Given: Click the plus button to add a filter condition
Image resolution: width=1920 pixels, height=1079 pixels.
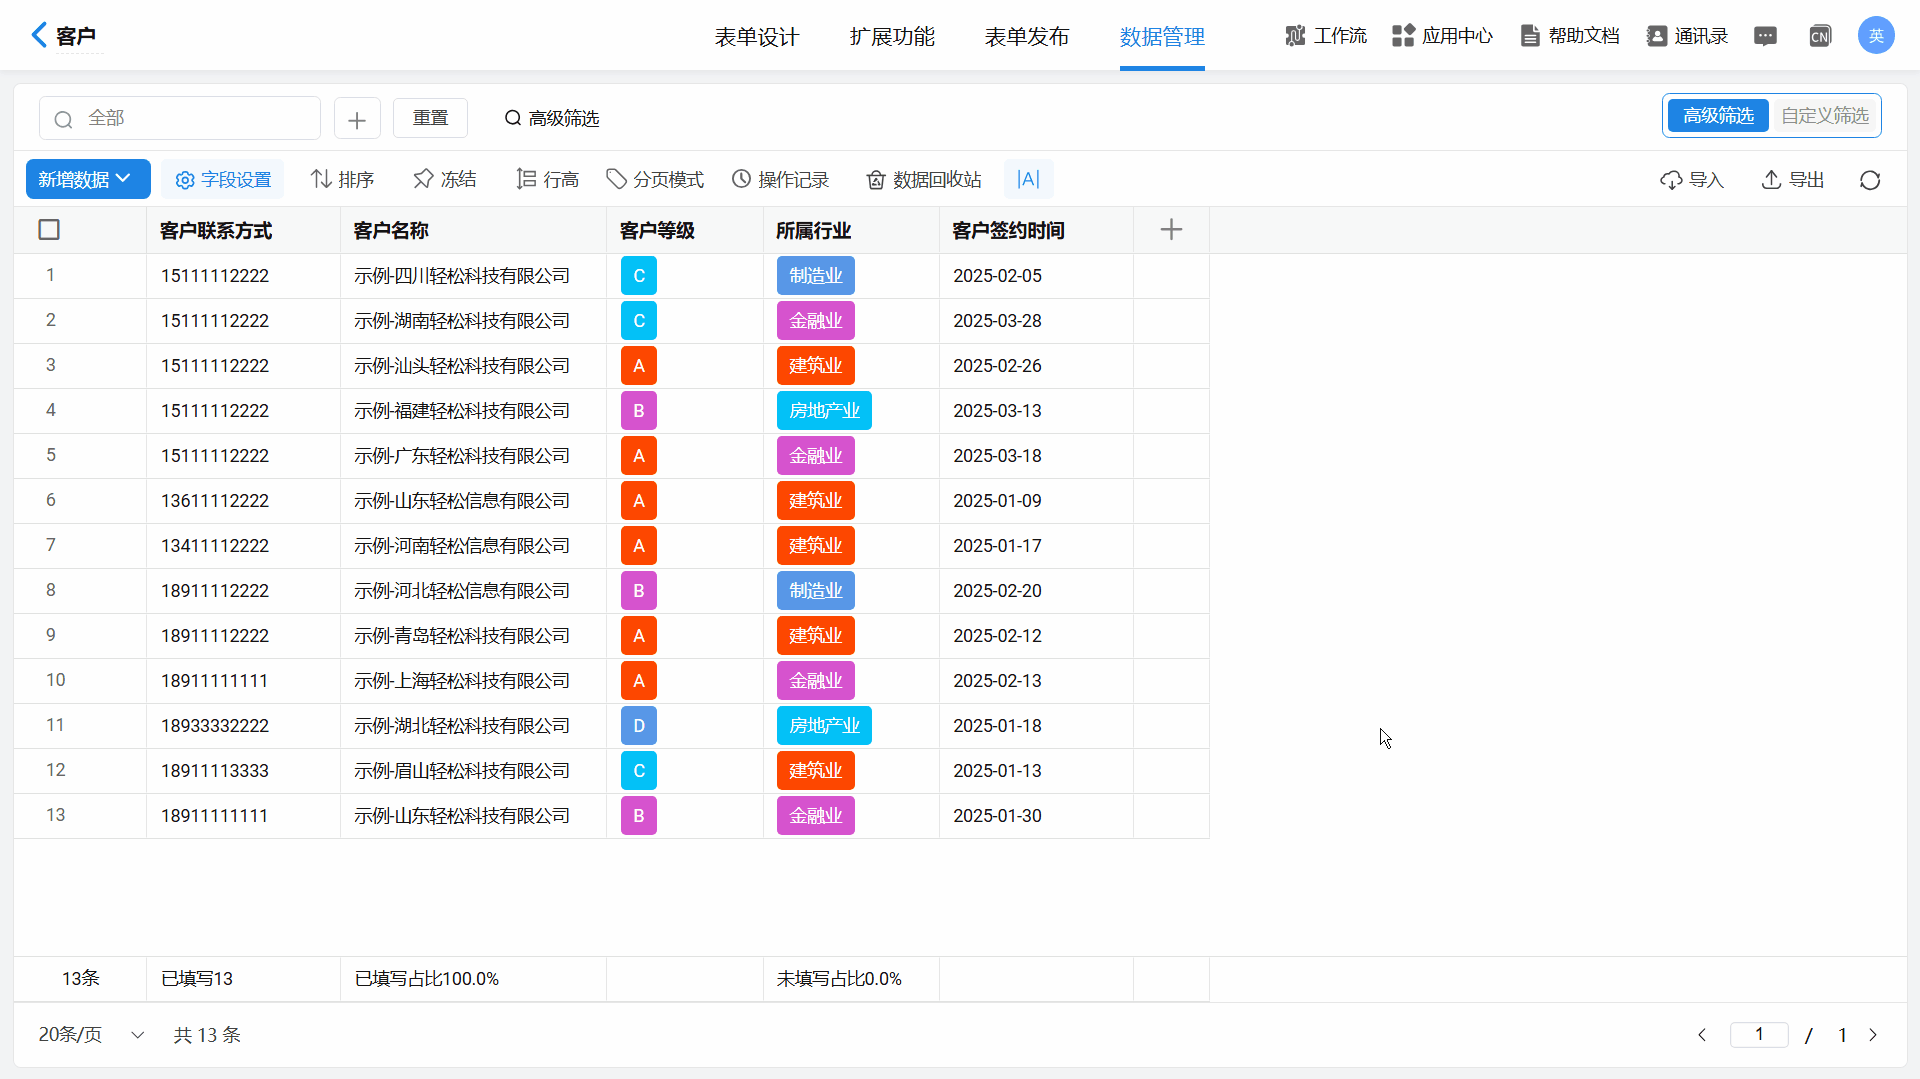Looking at the screenshot, I should [357, 119].
